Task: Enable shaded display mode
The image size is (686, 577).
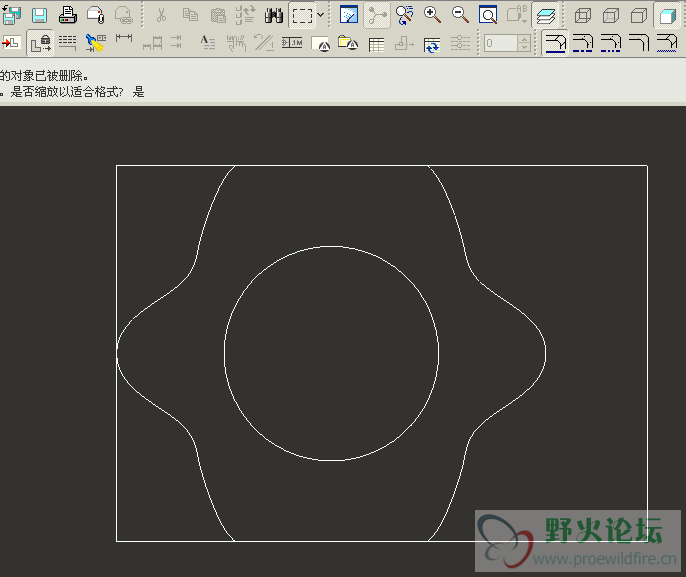Action: pyautogui.click(x=667, y=15)
